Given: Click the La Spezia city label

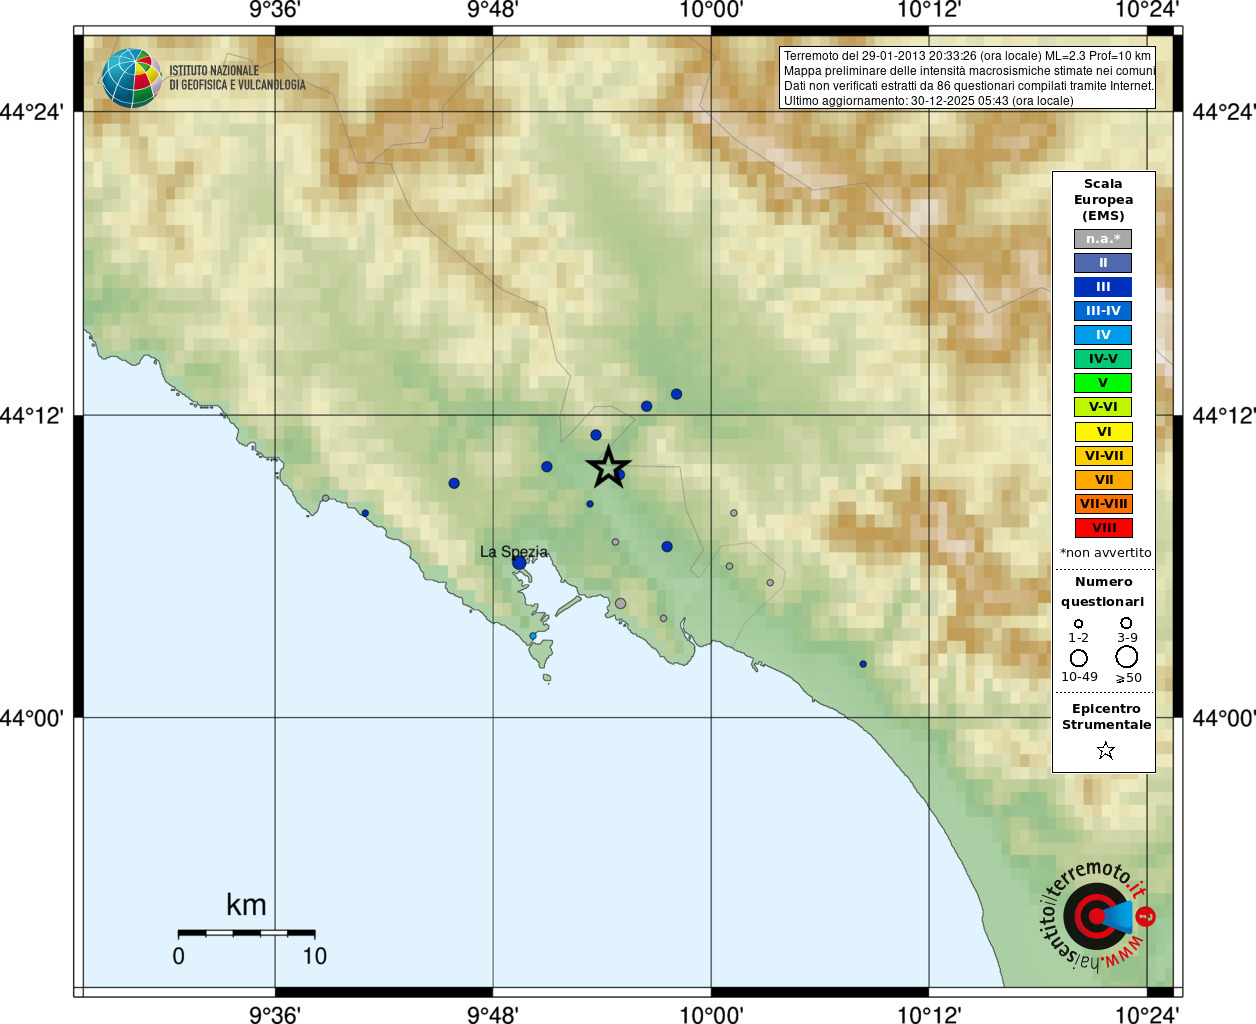Looking at the screenshot, I should (x=514, y=551).
